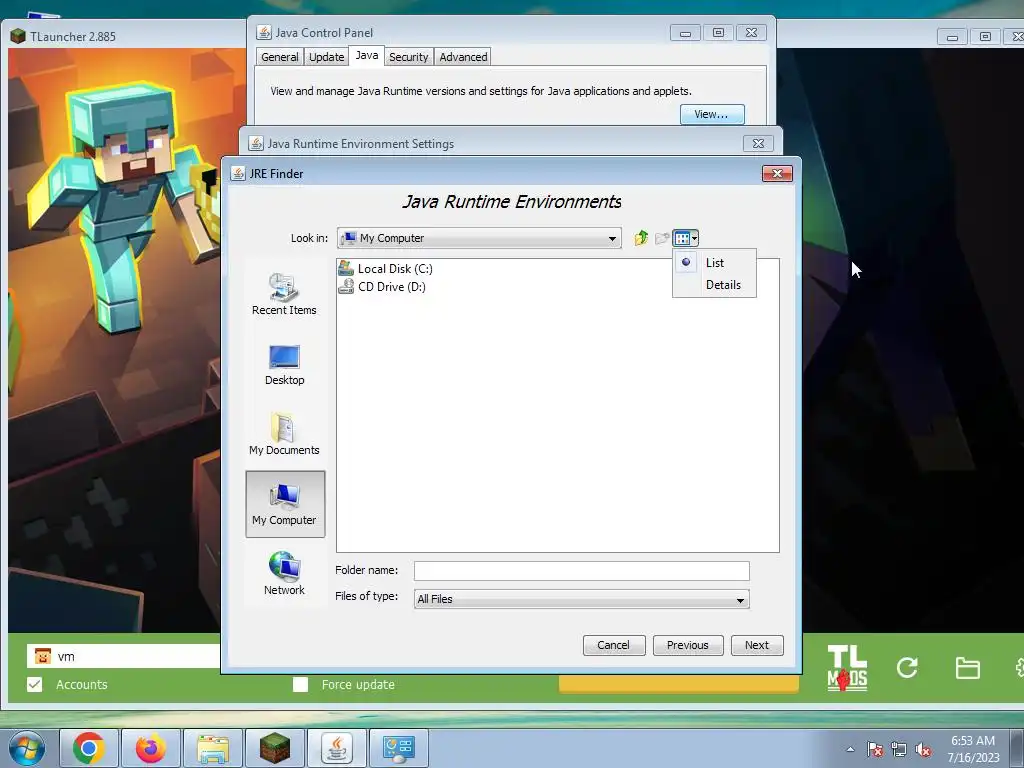Click the create new folder icon

click(x=662, y=238)
